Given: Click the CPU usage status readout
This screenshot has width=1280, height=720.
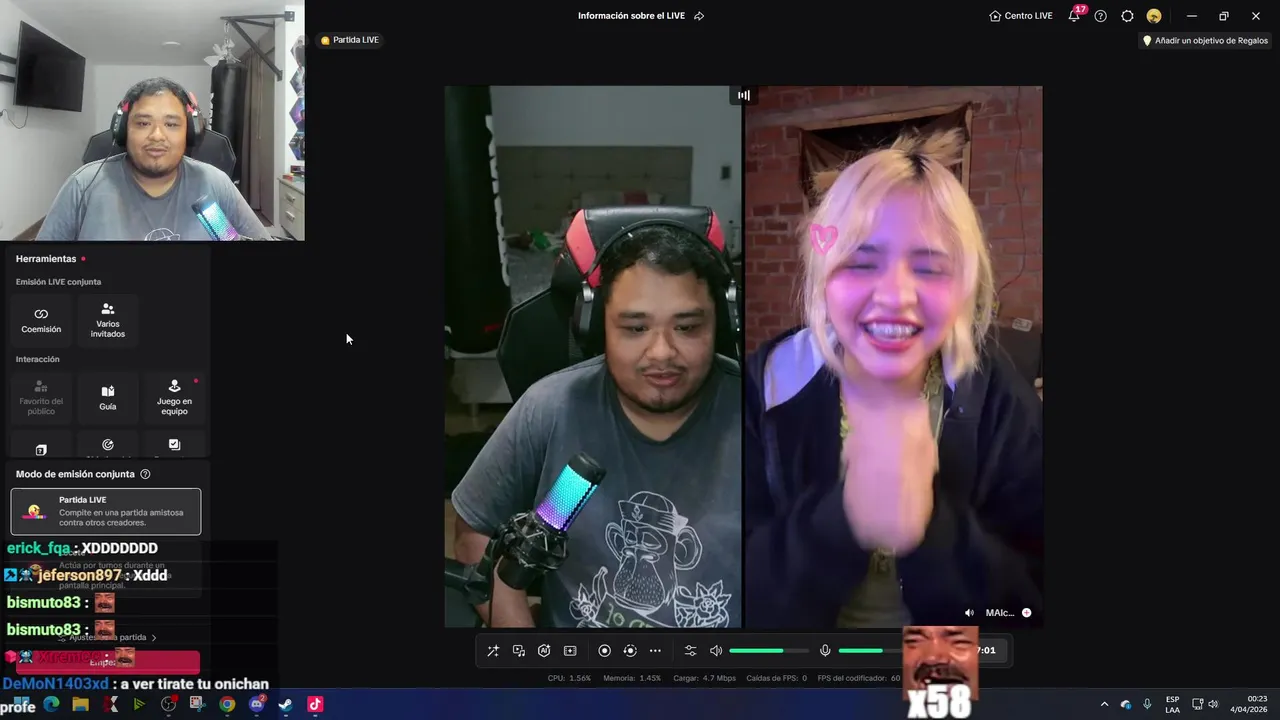Looking at the screenshot, I should [x=569, y=678].
